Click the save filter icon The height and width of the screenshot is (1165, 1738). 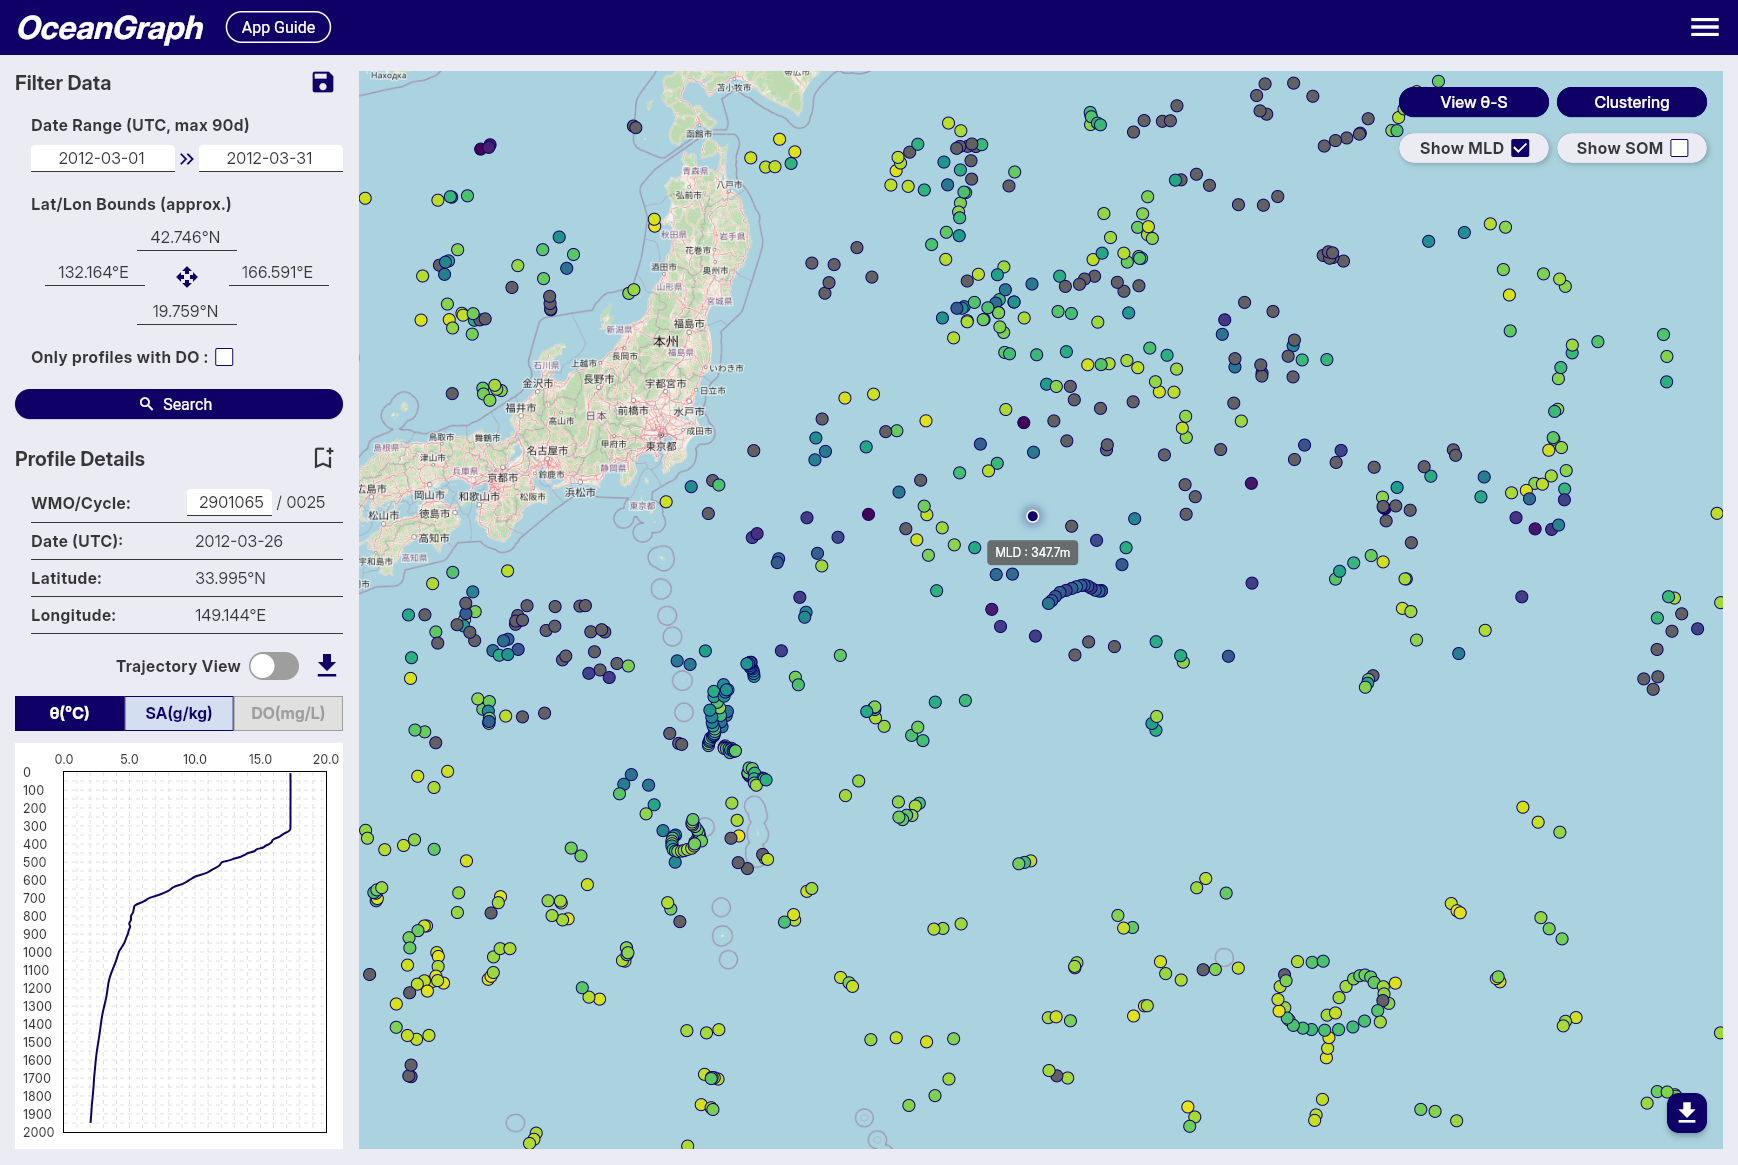point(322,83)
